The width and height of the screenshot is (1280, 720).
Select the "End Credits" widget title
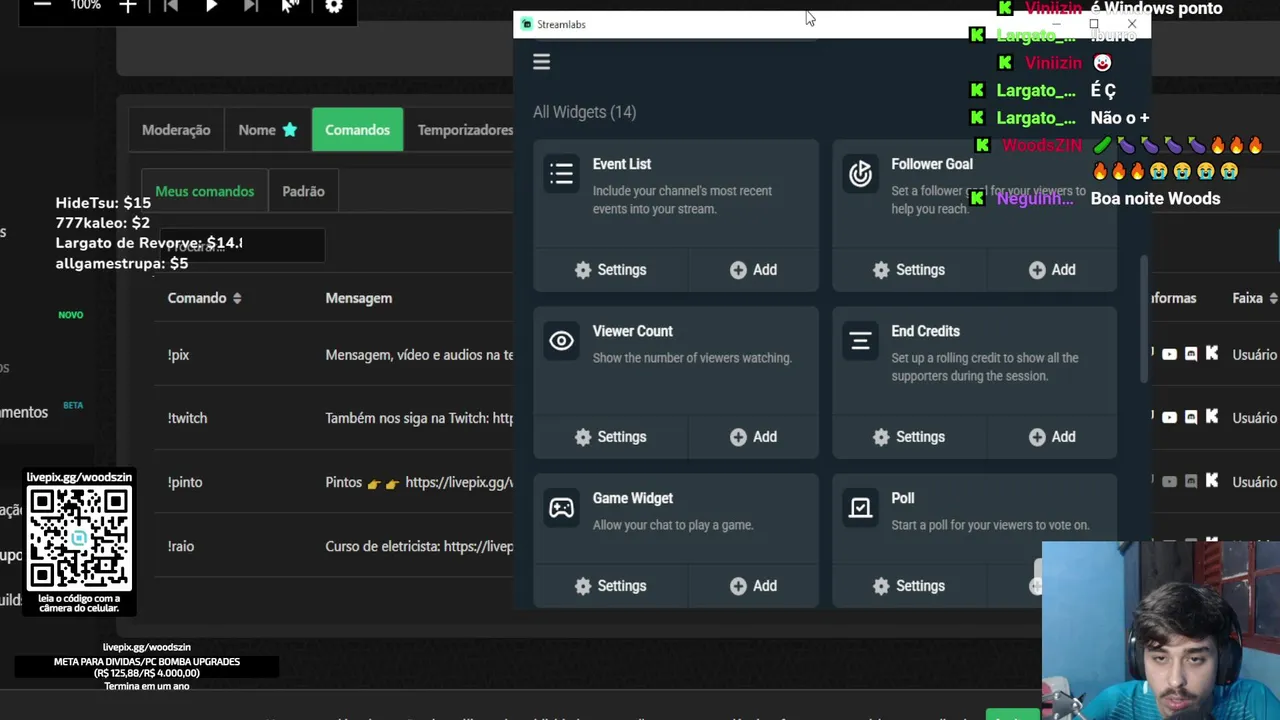coord(925,331)
